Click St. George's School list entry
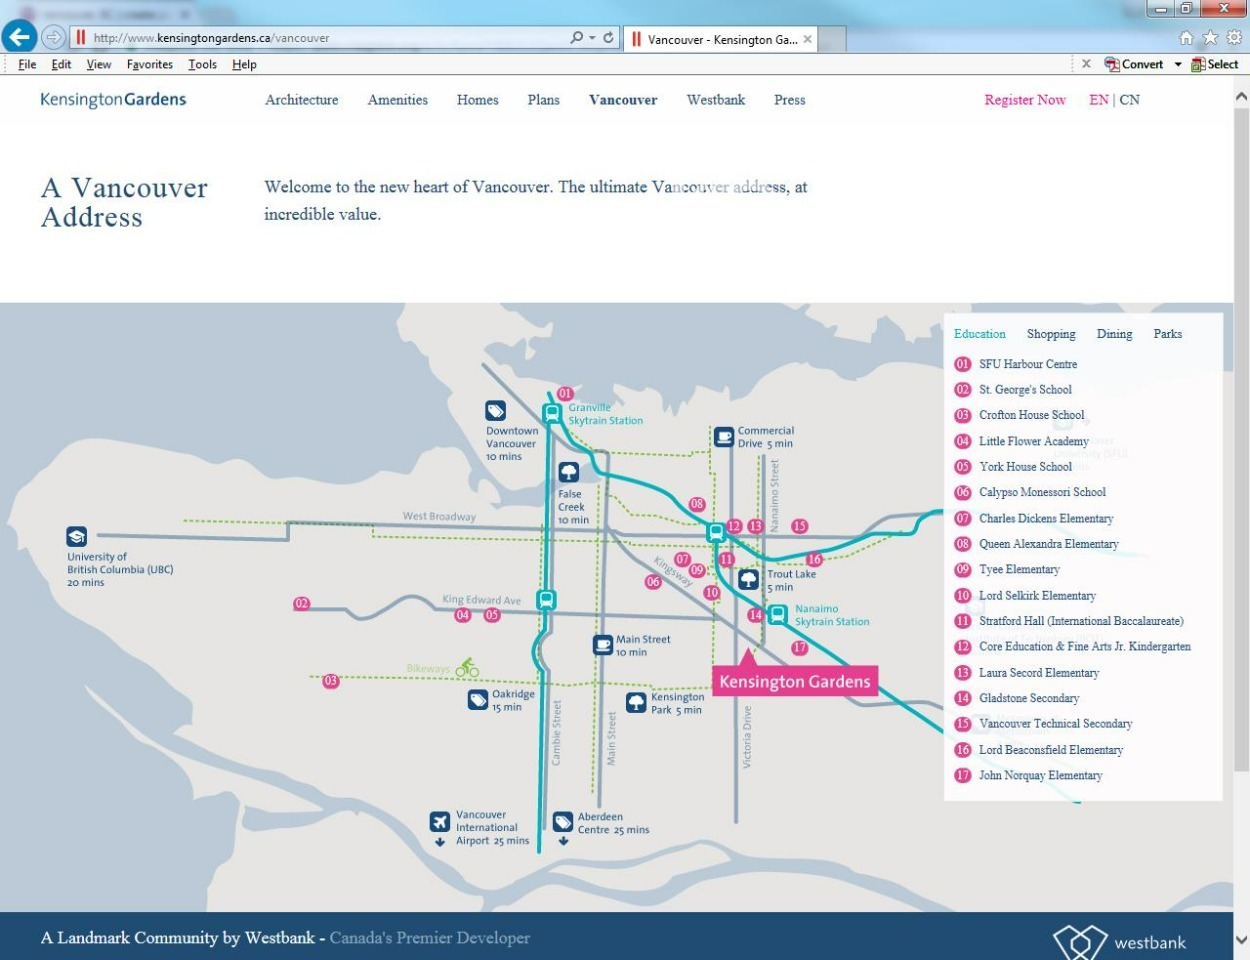Image resolution: width=1250 pixels, height=960 pixels. pos(1025,390)
